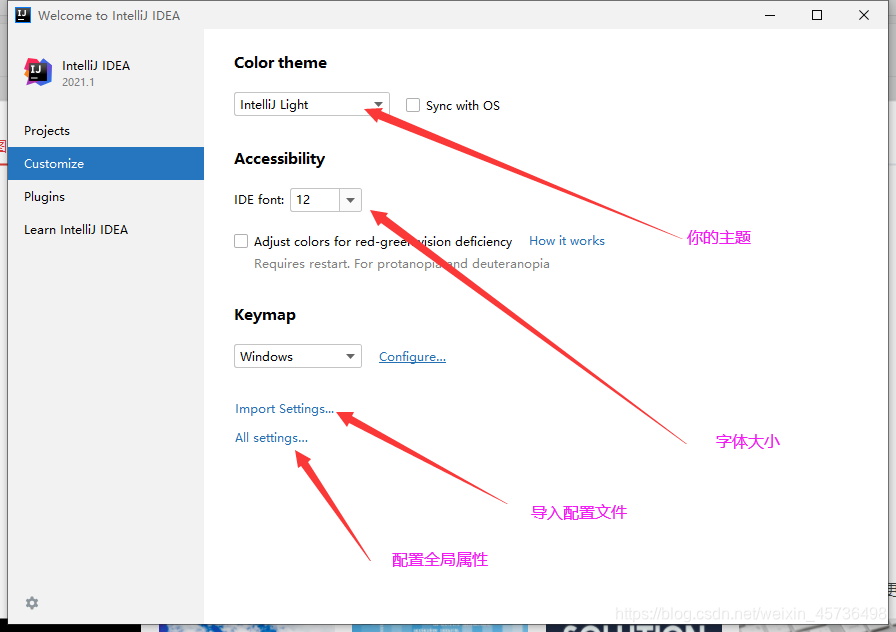Open the Keymap Windows dropdown
Image resolution: width=896 pixels, height=632 pixels.
click(298, 356)
